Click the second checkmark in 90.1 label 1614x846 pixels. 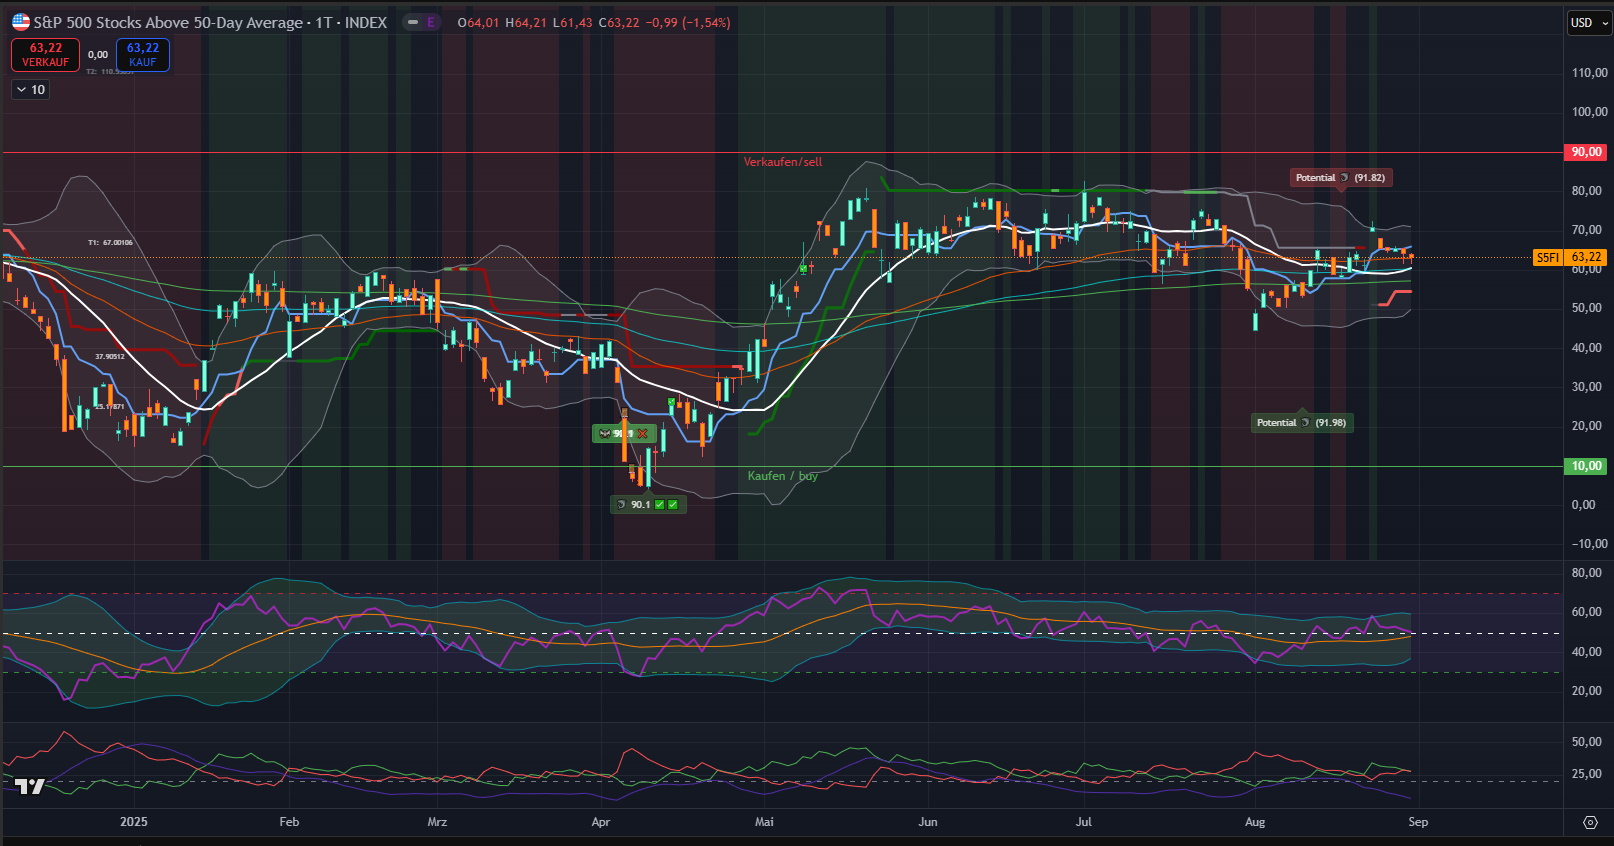point(673,505)
